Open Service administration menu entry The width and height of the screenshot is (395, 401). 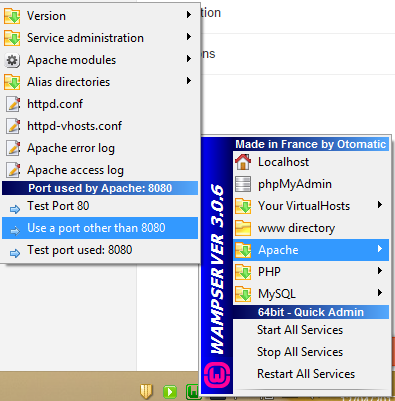point(100,38)
